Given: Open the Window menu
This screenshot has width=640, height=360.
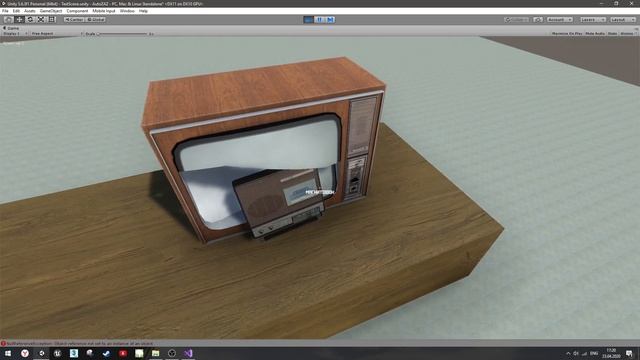Looking at the screenshot, I should coord(127,11).
